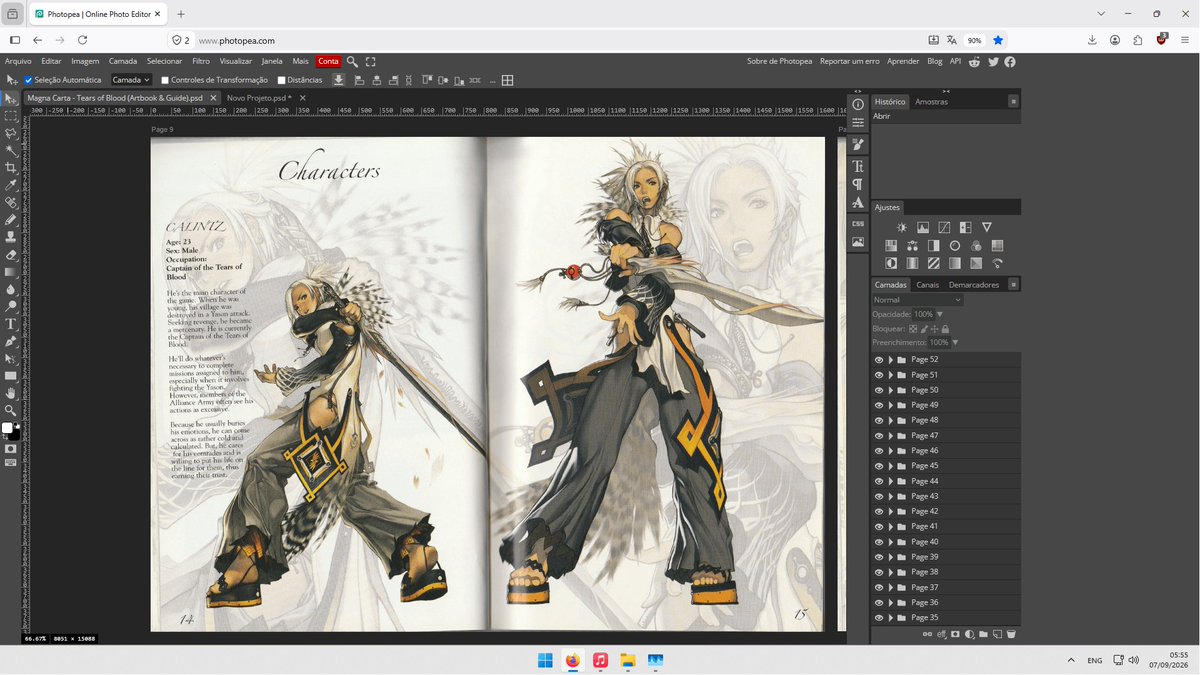Screen dimensions: 1200x675
Task: Expand the Page 51 folder
Action: click(890, 375)
